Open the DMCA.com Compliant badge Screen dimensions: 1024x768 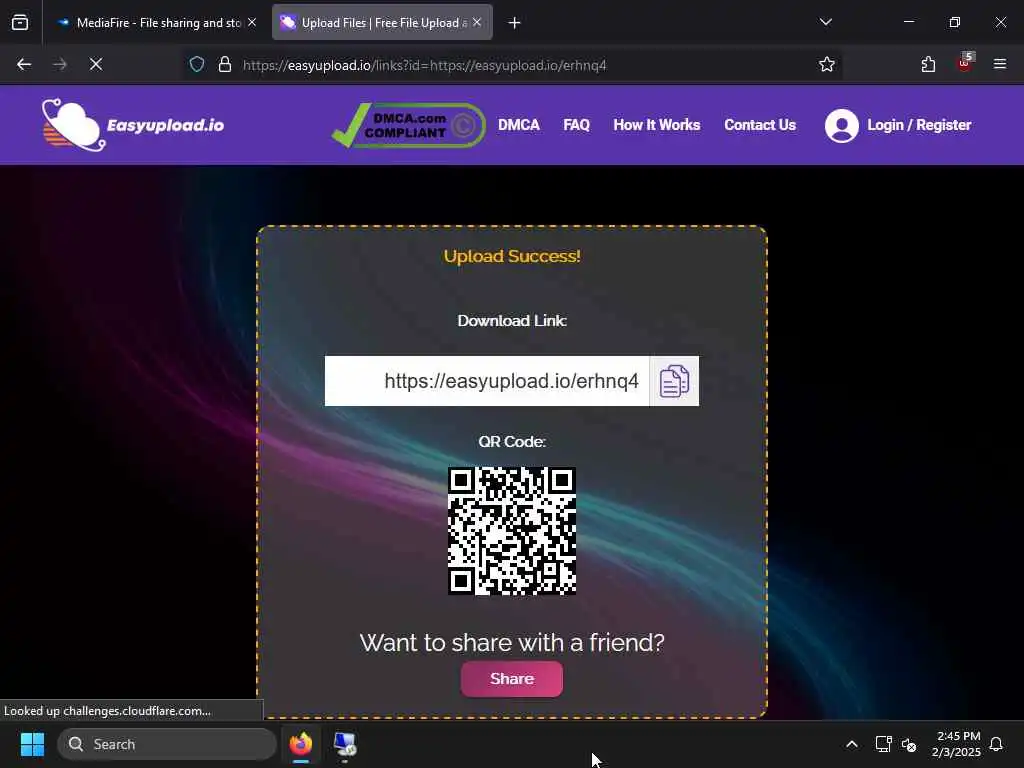pyautogui.click(x=409, y=125)
